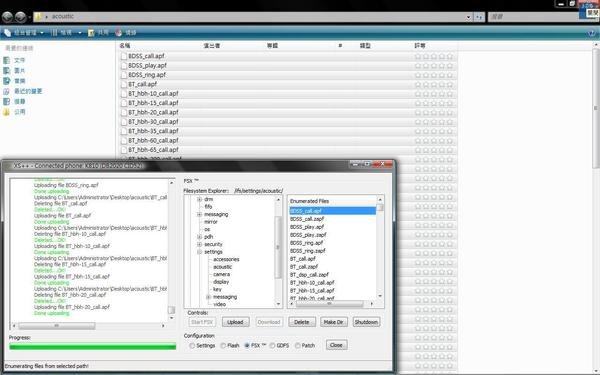Click the folder icon in the address bar
The height and width of the screenshot is (375, 600).
38,17
